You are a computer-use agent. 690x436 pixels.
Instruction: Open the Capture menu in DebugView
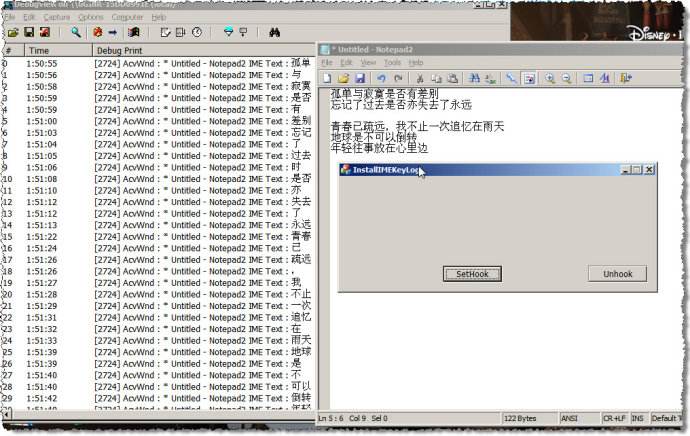click(x=56, y=17)
